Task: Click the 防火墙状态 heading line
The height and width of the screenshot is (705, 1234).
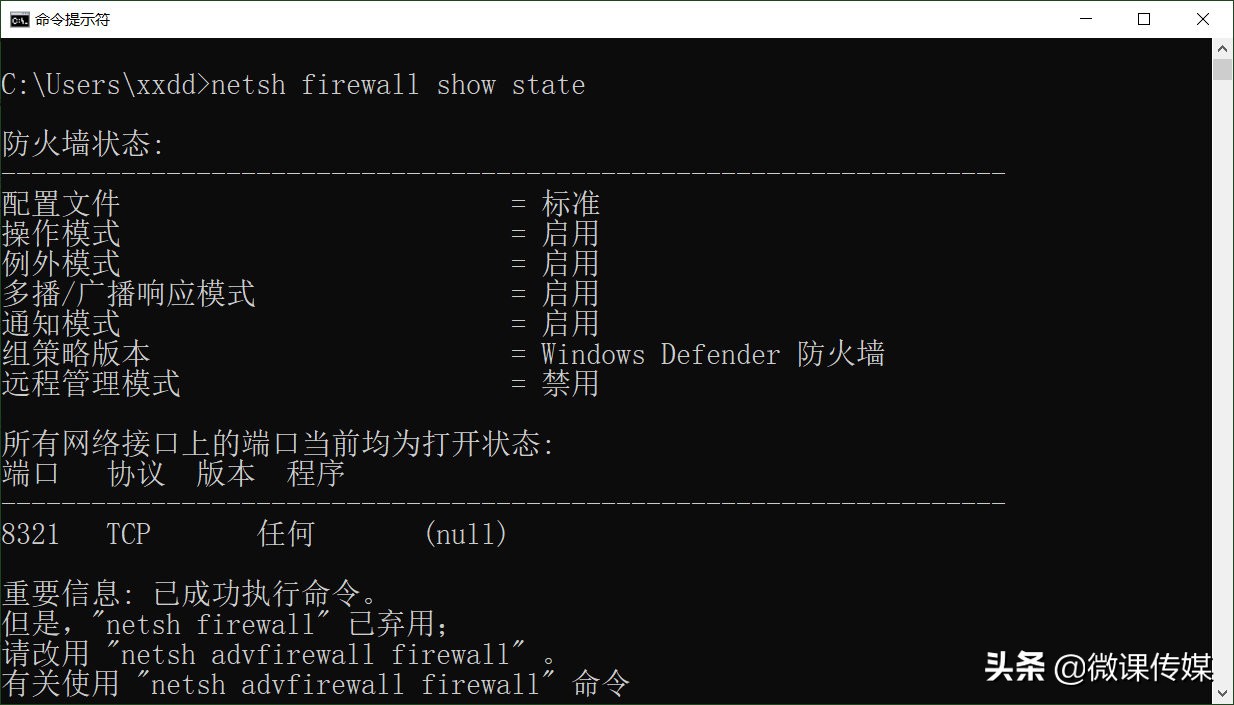Action: (x=83, y=145)
